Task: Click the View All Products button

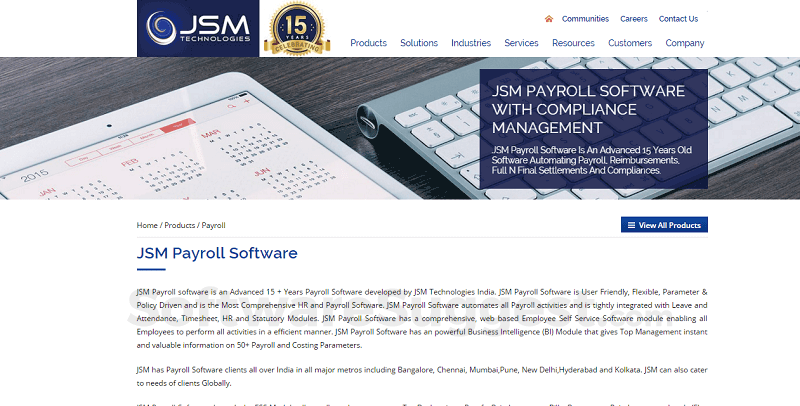Action: (664, 225)
